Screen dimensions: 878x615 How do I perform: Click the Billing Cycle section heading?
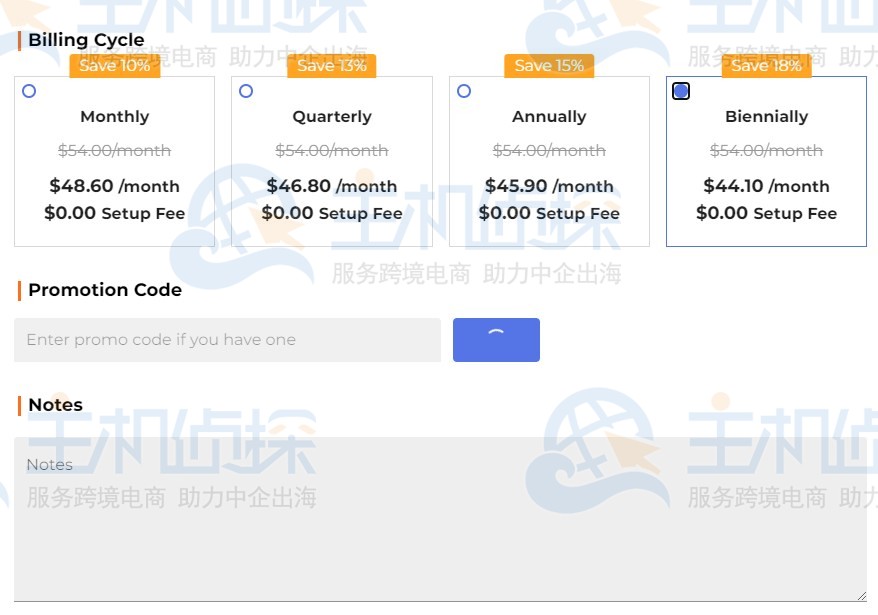(x=86, y=41)
